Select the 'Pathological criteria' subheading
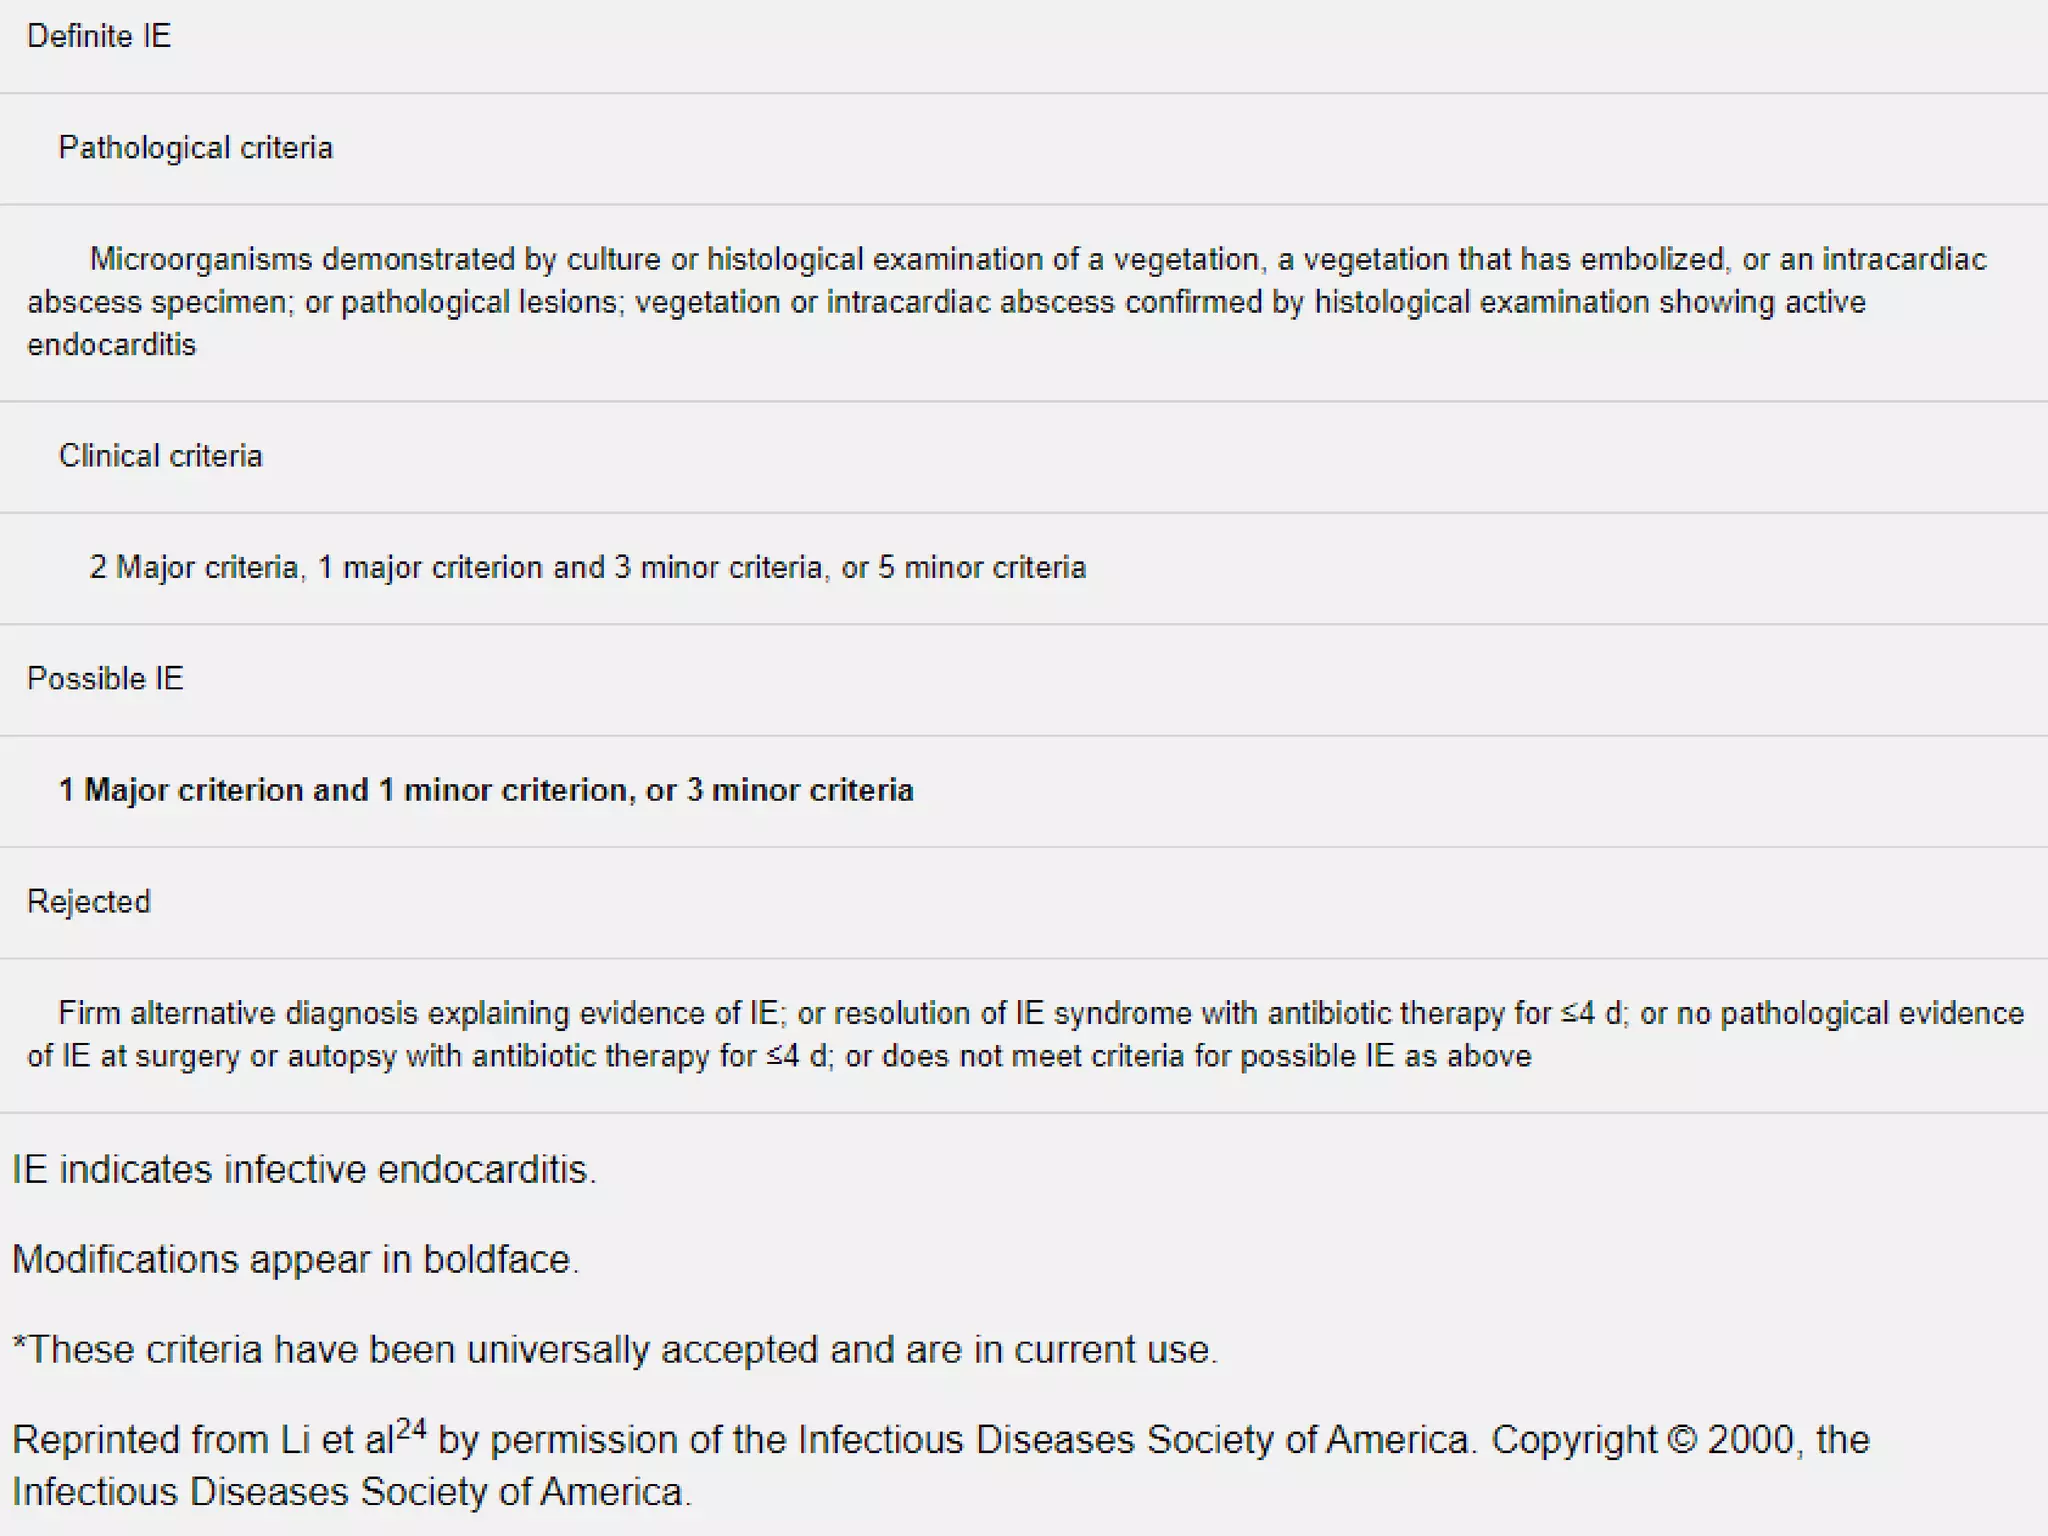Screen dimensions: 2048x1536 click(196, 148)
